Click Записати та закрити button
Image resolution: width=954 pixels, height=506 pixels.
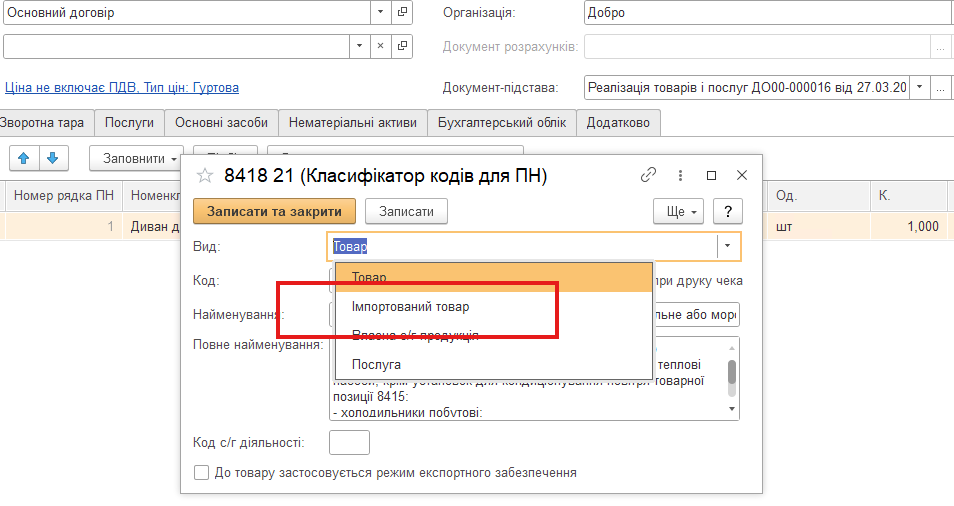274,212
